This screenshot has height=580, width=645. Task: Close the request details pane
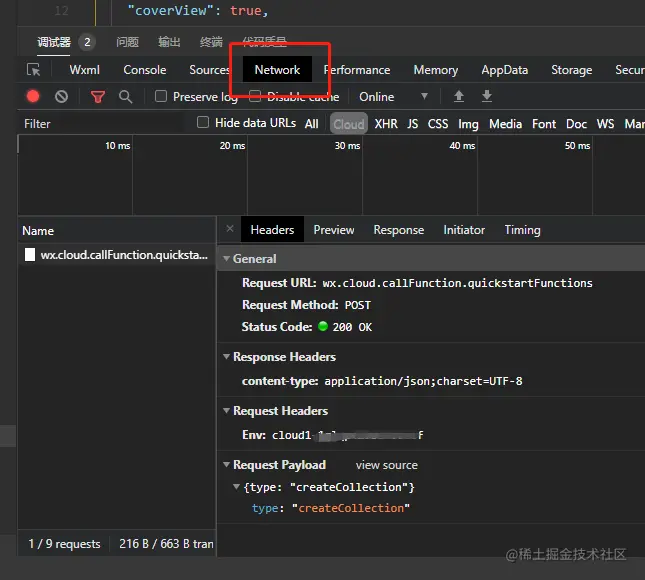coord(230,229)
